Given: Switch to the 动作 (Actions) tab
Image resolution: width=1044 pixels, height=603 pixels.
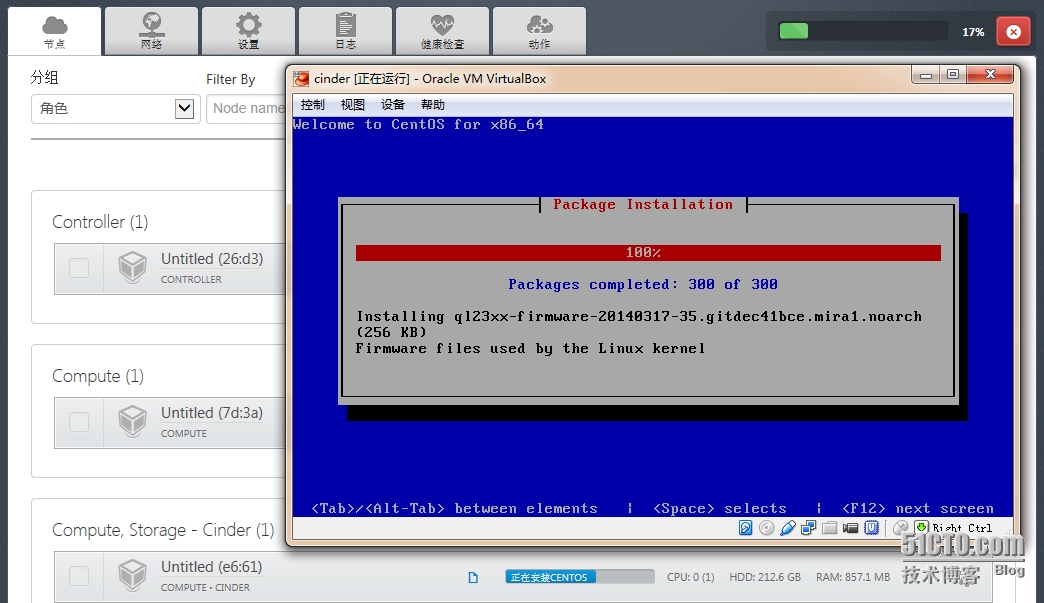Looking at the screenshot, I should 539,31.
